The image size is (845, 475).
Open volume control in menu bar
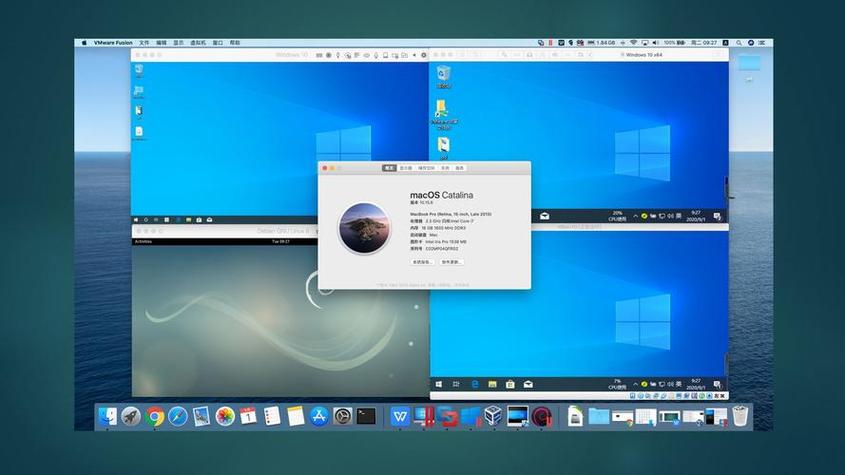click(x=655, y=43)
